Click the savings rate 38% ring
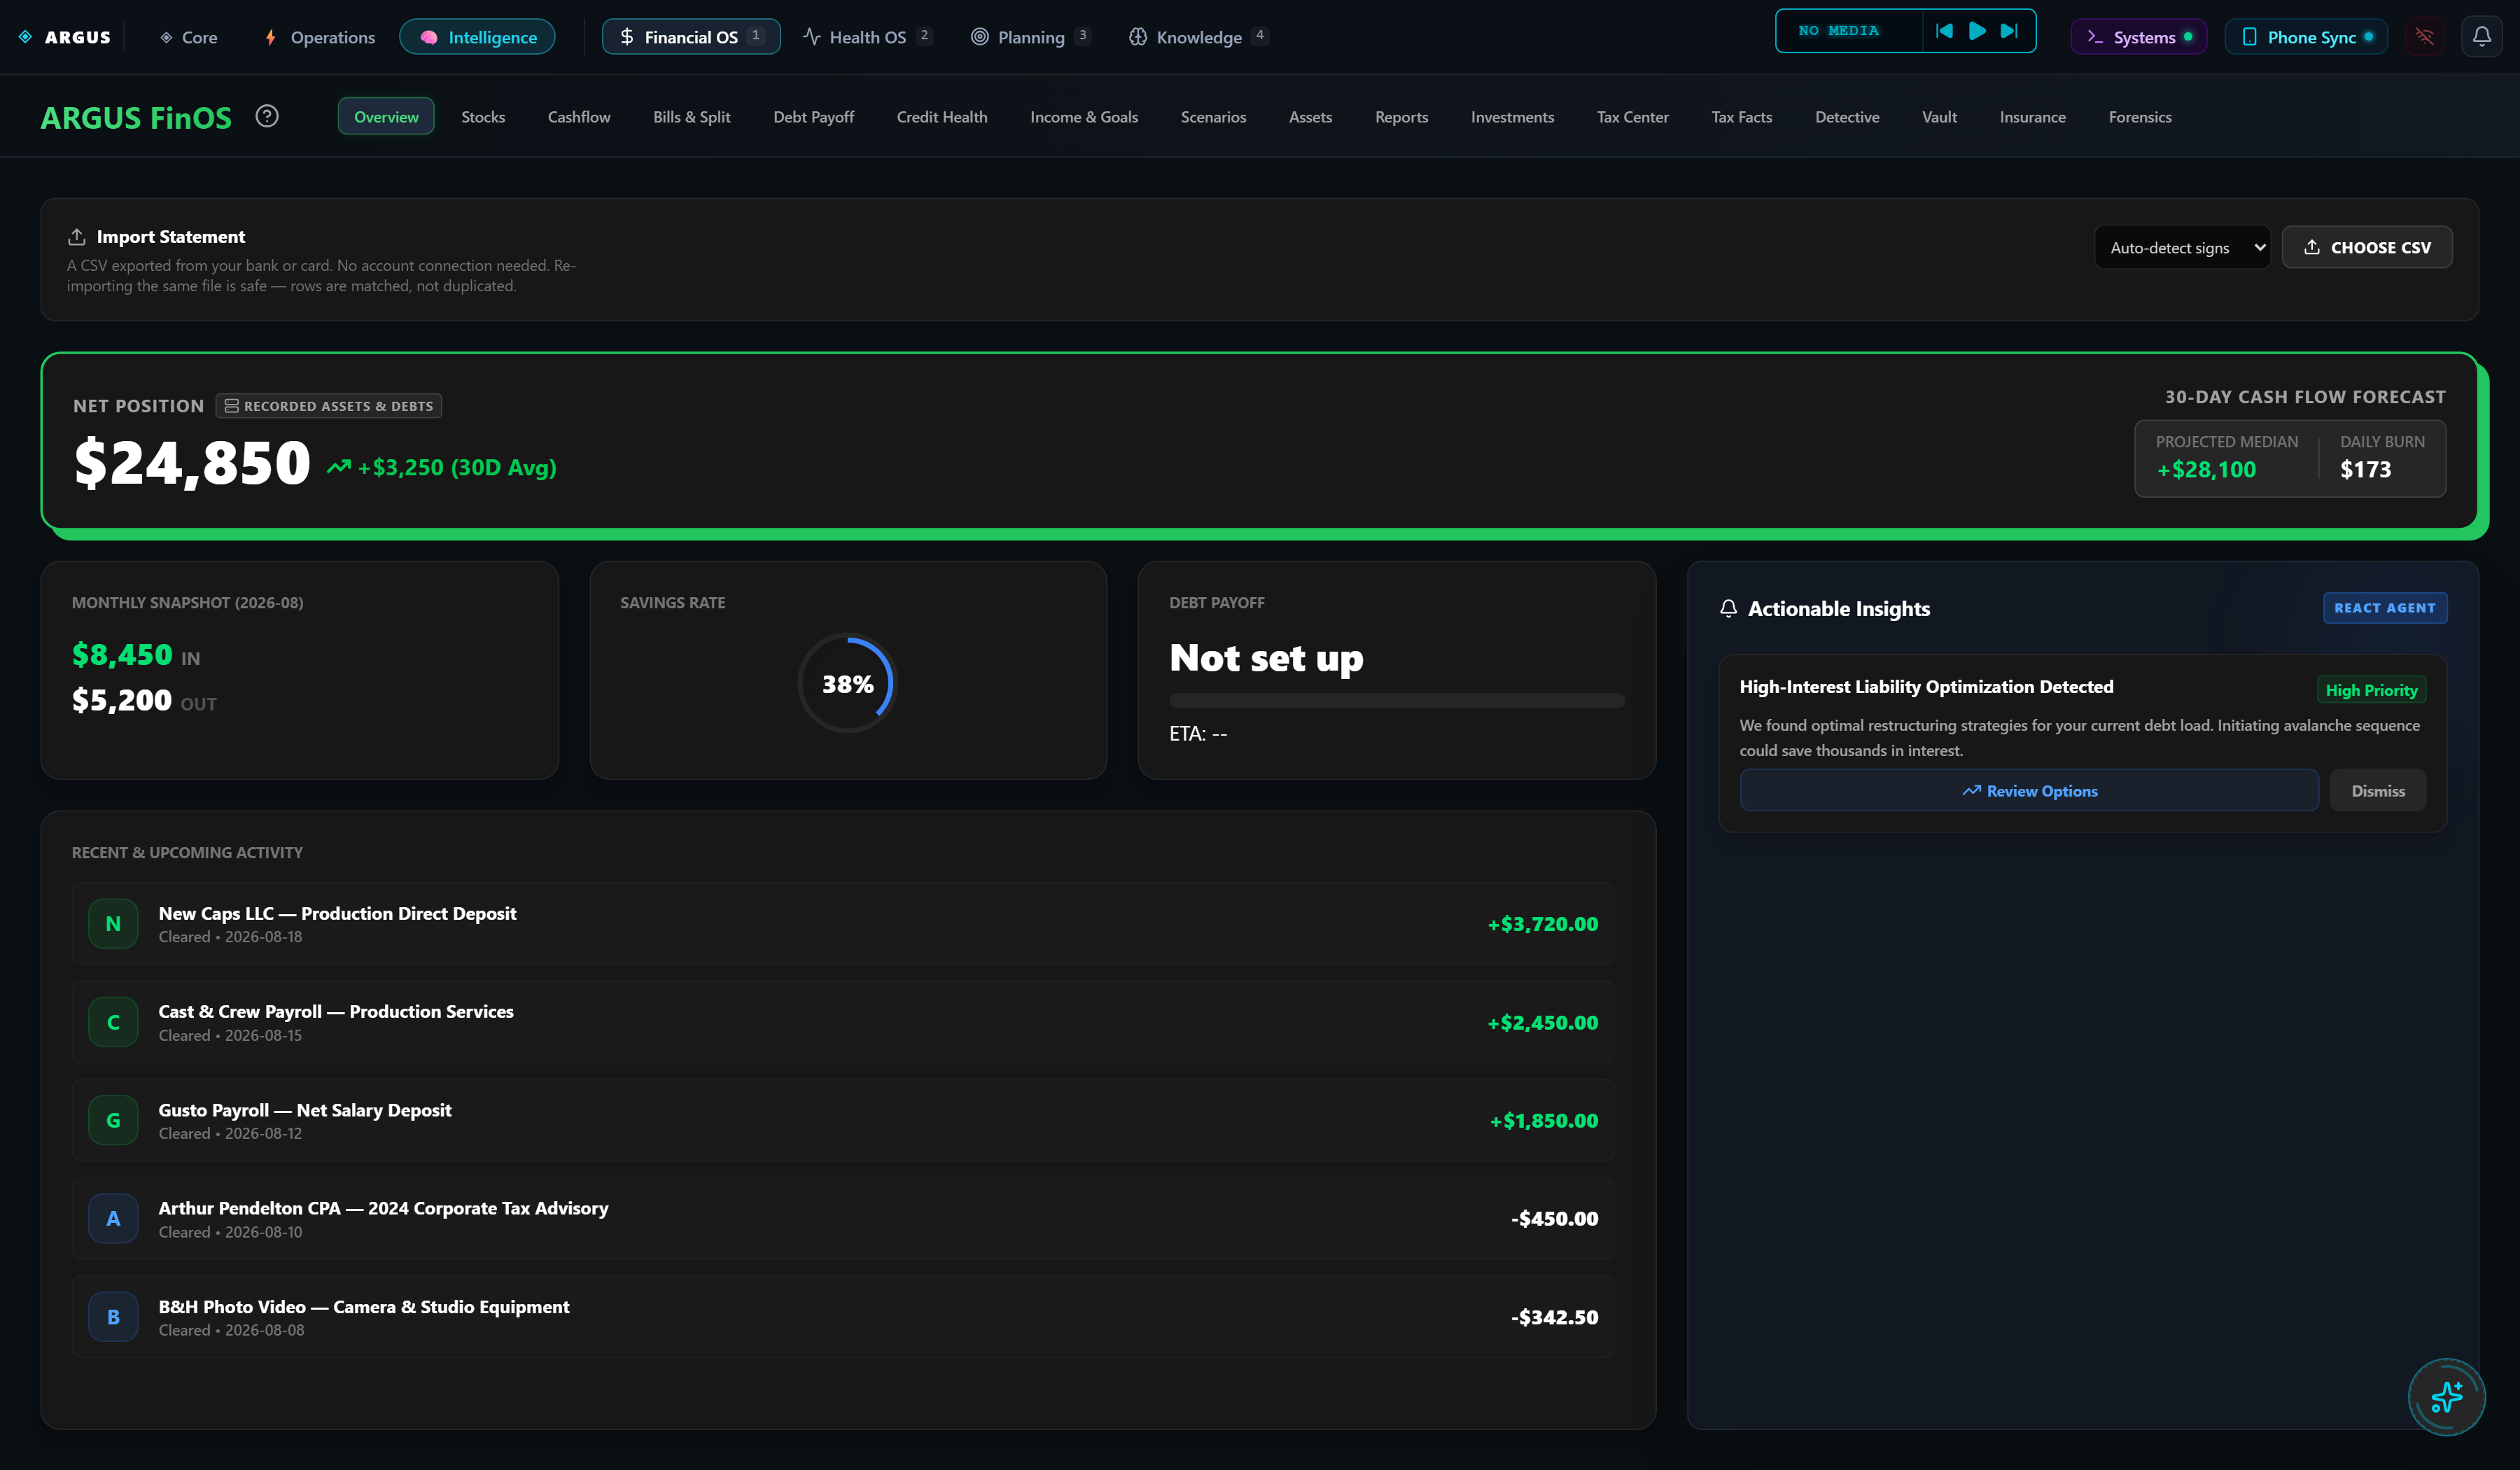 847,684
